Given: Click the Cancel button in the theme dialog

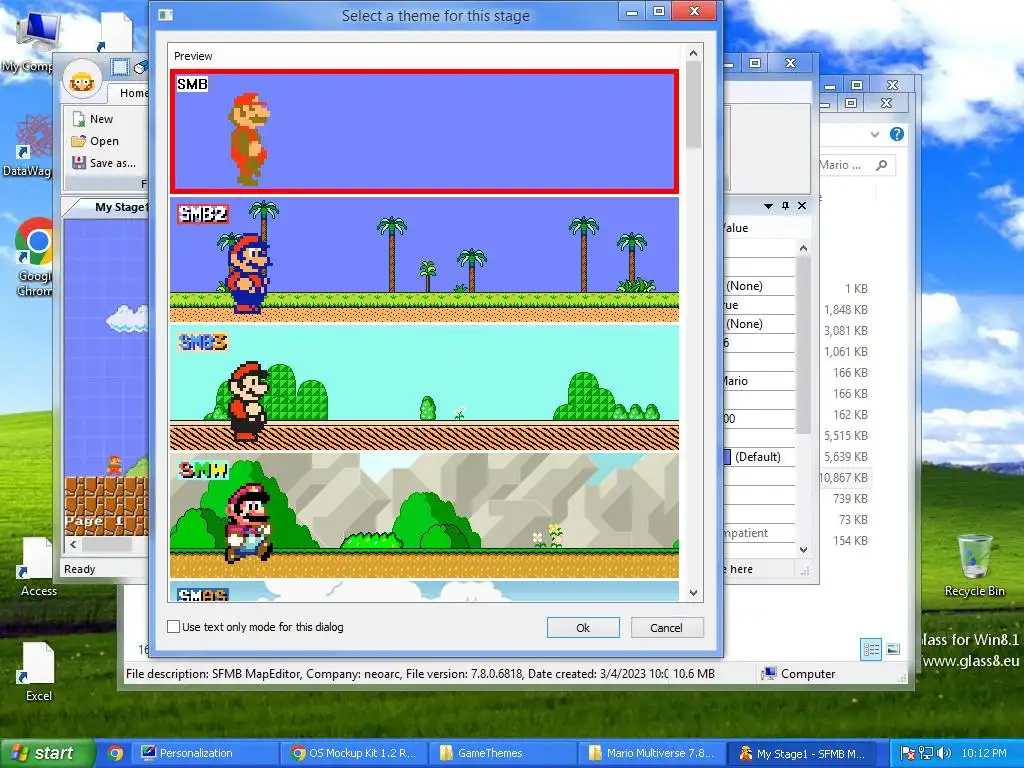Looking at the screenshot, I should 667,628.
